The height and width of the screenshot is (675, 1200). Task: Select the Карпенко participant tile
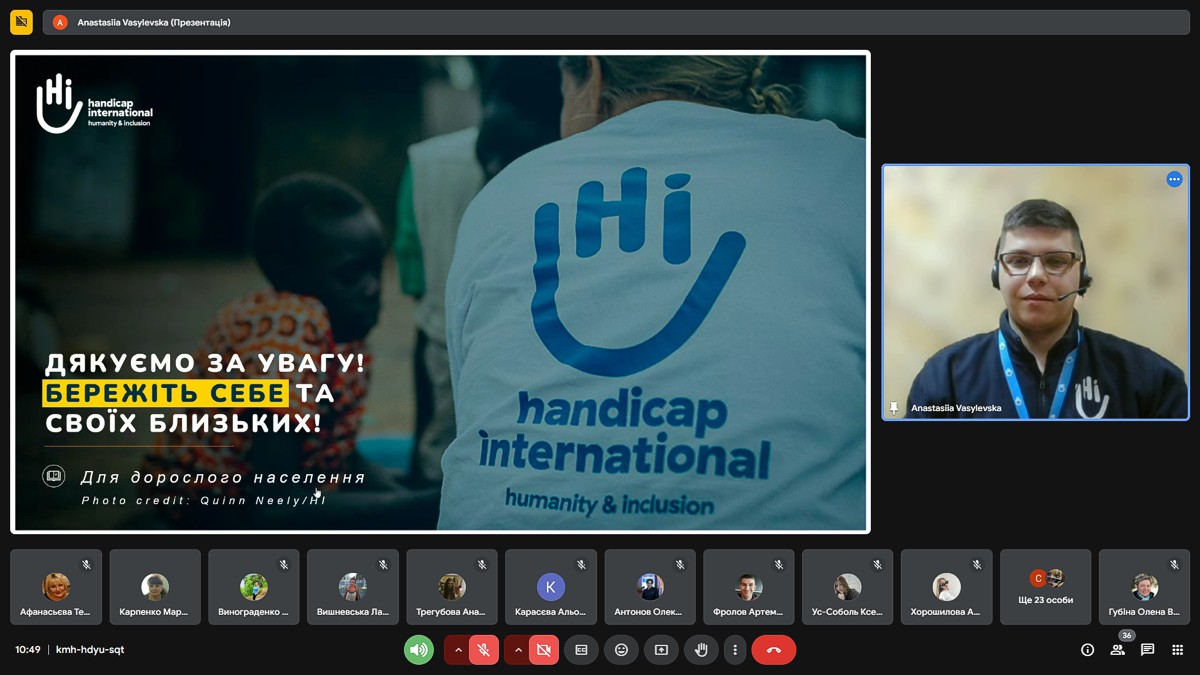pyautogui.click(x=155, y=587)
